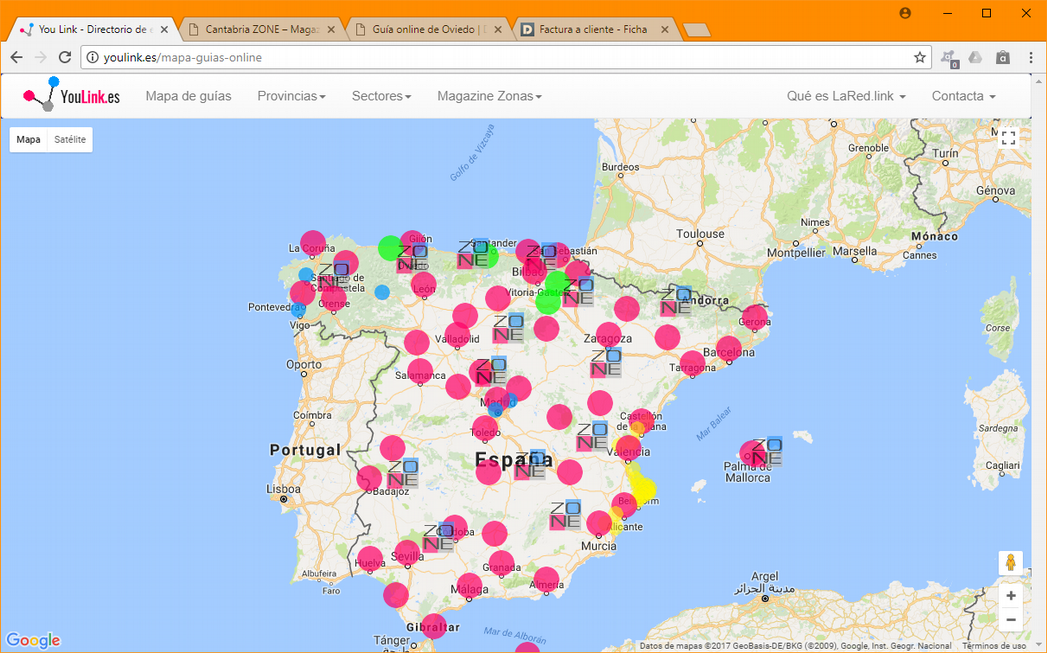Click the pink marker at Almería

(546, 580)
